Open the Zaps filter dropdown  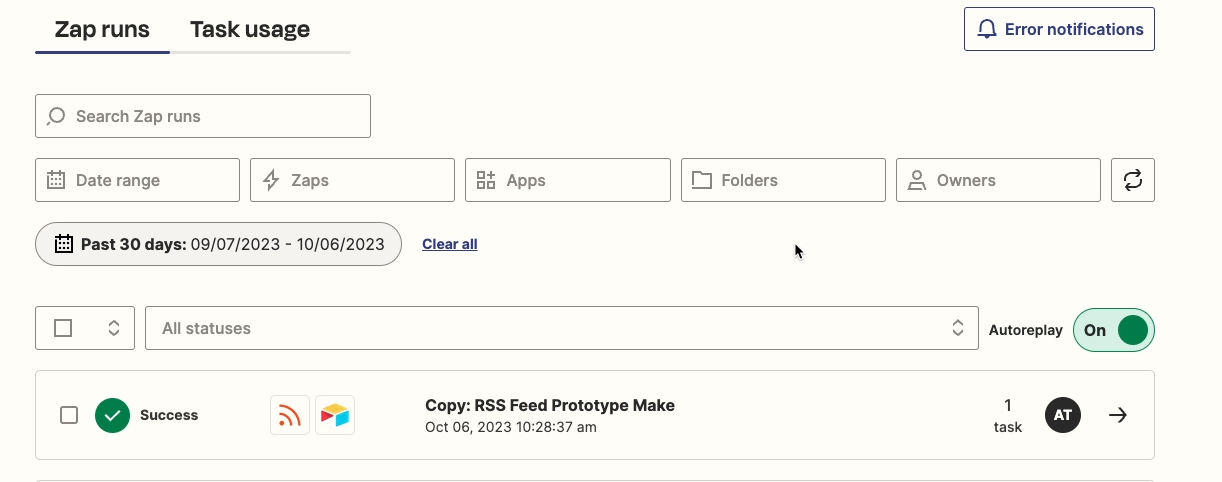point(352,180)
